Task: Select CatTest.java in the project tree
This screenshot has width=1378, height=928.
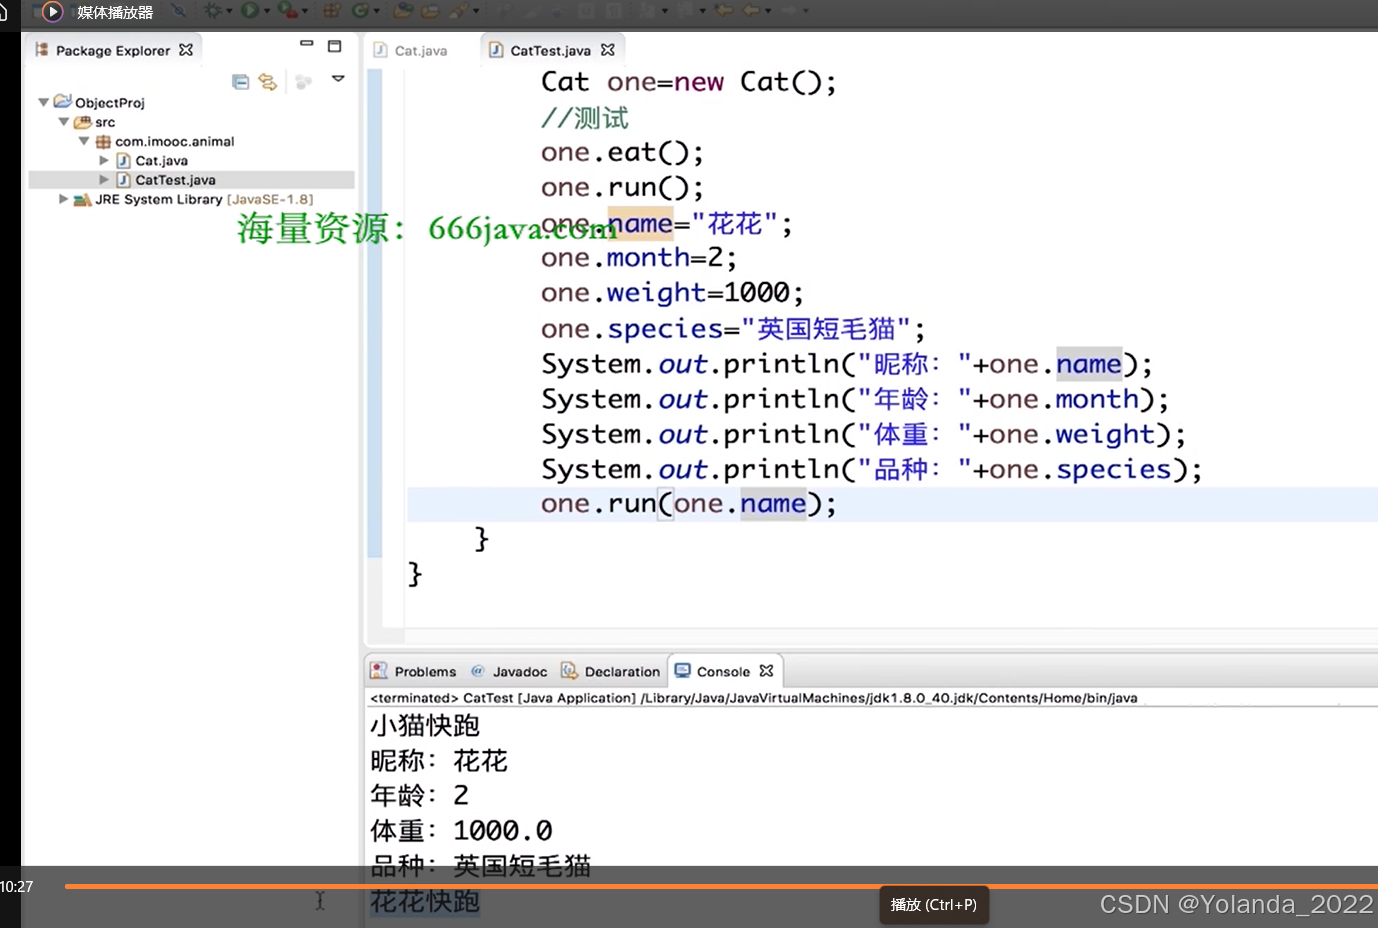Action: pyautogui.click(x=175, y=180)
